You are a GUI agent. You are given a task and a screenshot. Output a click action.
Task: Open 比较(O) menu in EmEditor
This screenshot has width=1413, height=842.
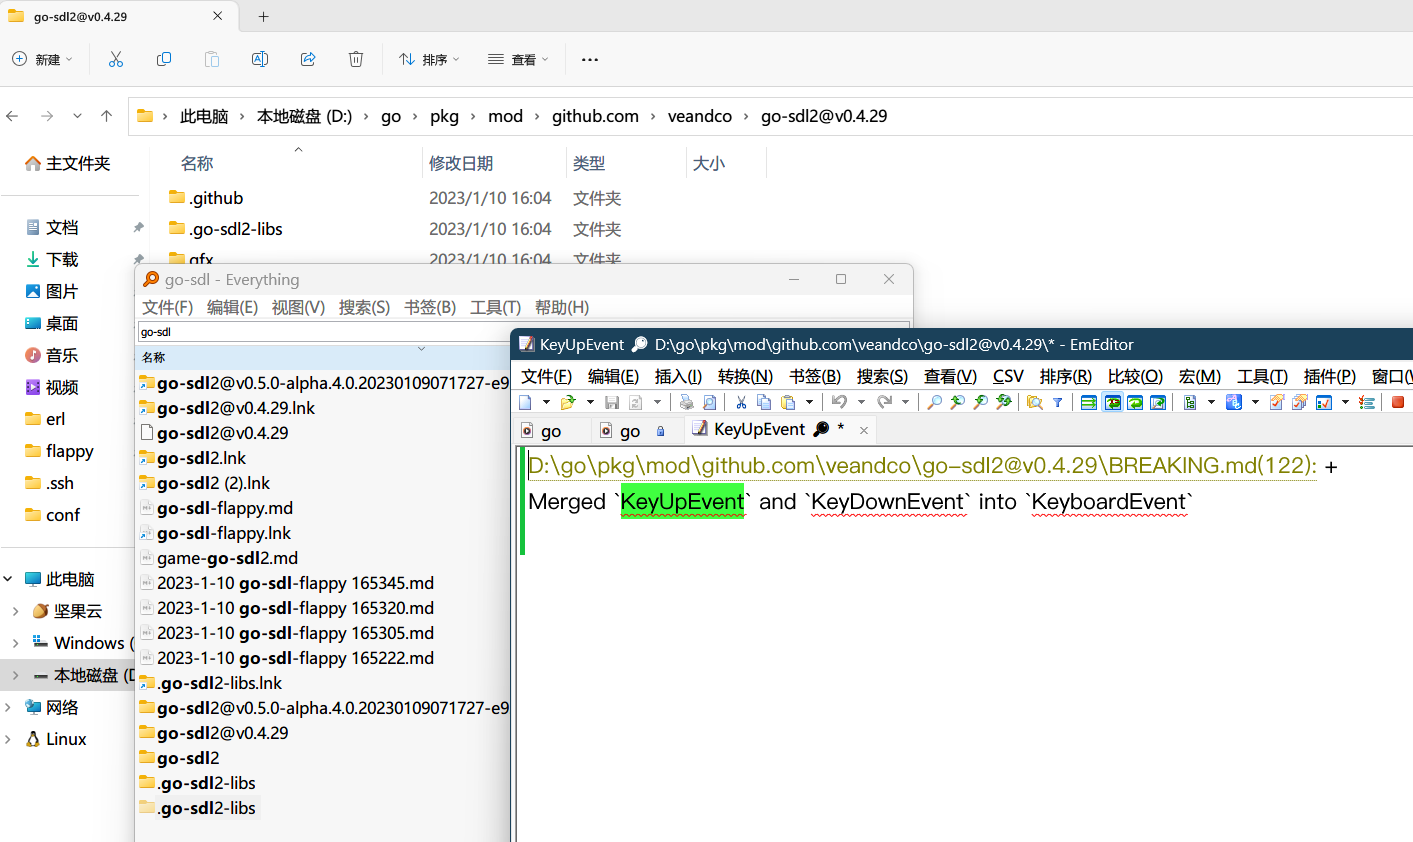point(1135,376)
